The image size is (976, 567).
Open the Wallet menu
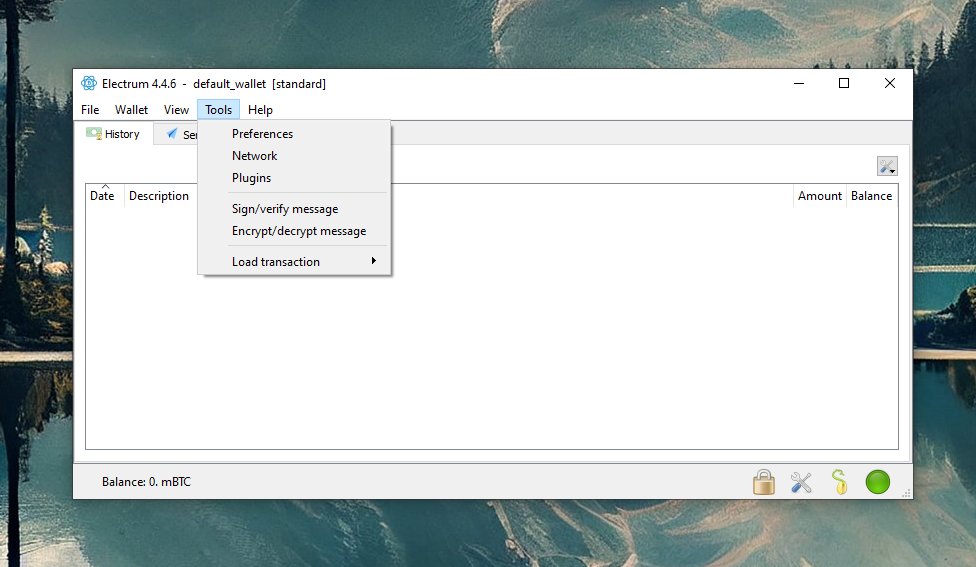[131, 110]
